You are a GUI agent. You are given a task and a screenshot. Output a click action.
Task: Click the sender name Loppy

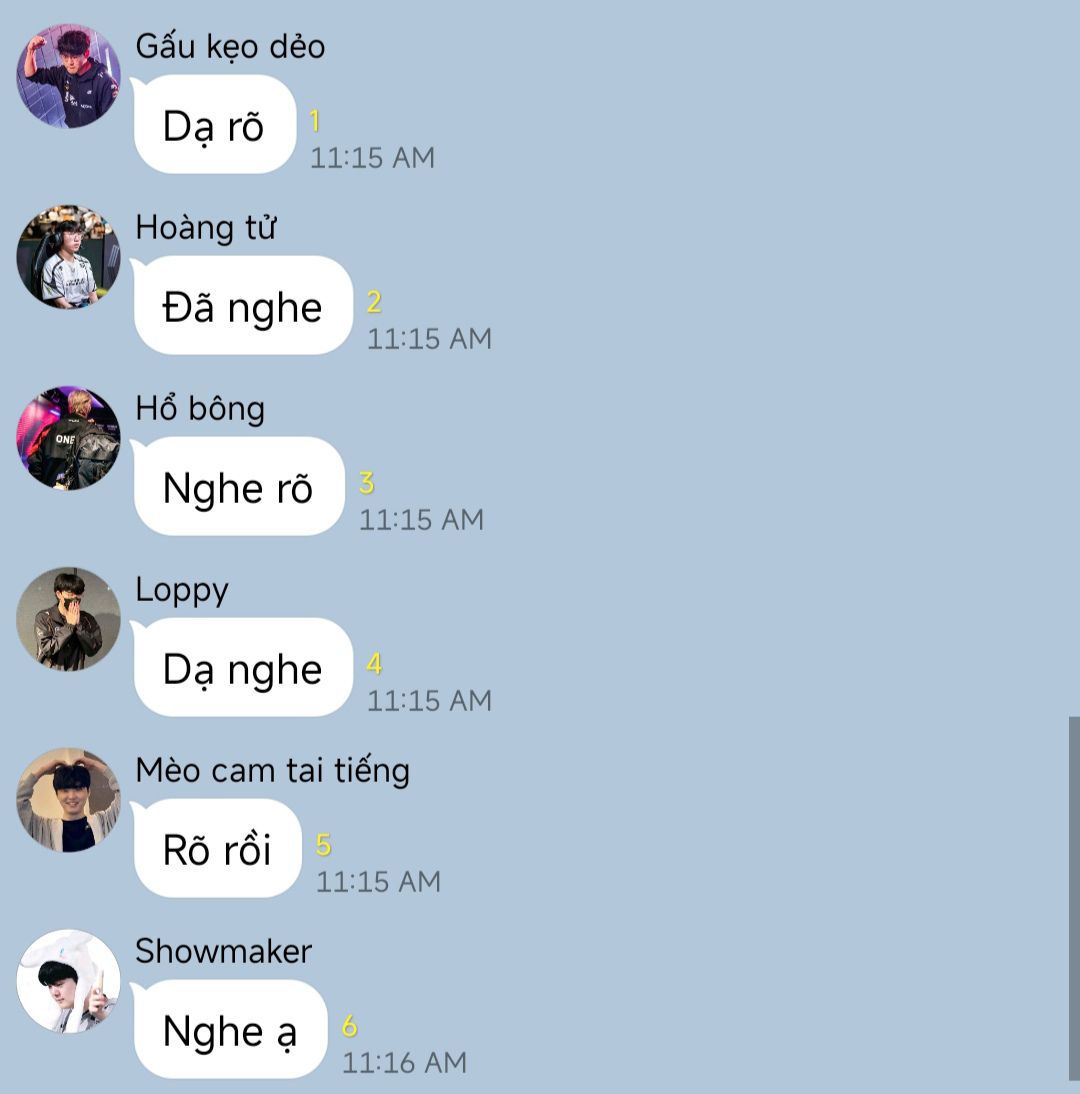pos(182,591)
